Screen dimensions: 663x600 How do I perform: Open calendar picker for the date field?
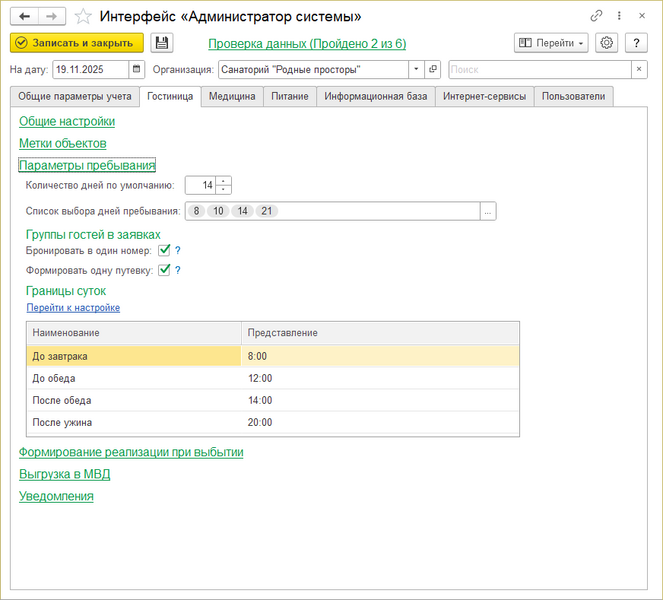(136, 70)
